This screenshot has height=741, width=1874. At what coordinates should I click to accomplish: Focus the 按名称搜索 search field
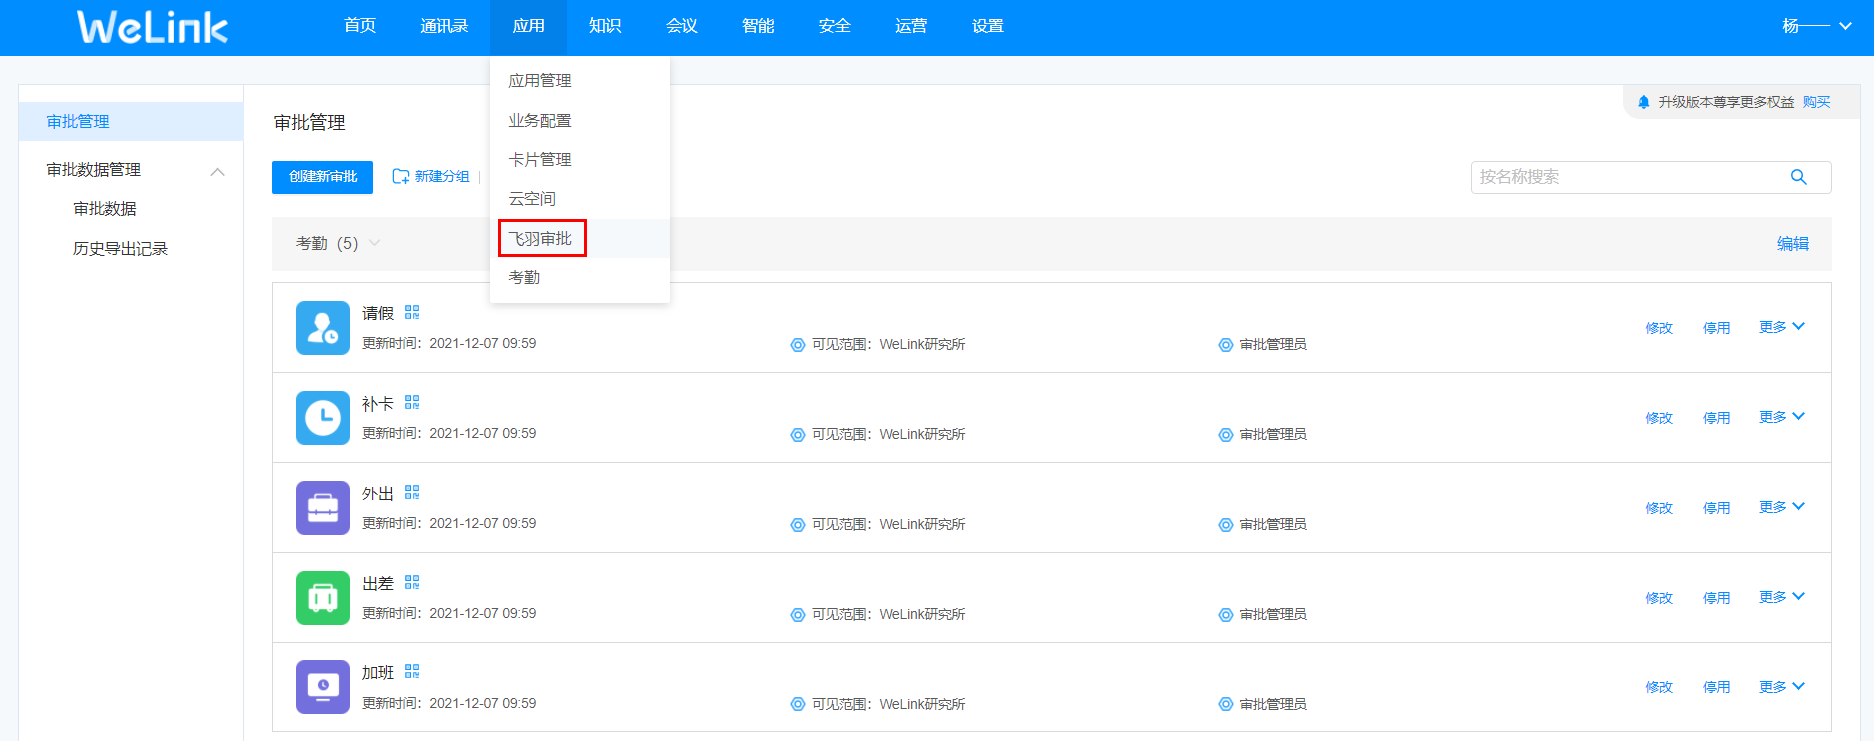(x=1651, y=177)
